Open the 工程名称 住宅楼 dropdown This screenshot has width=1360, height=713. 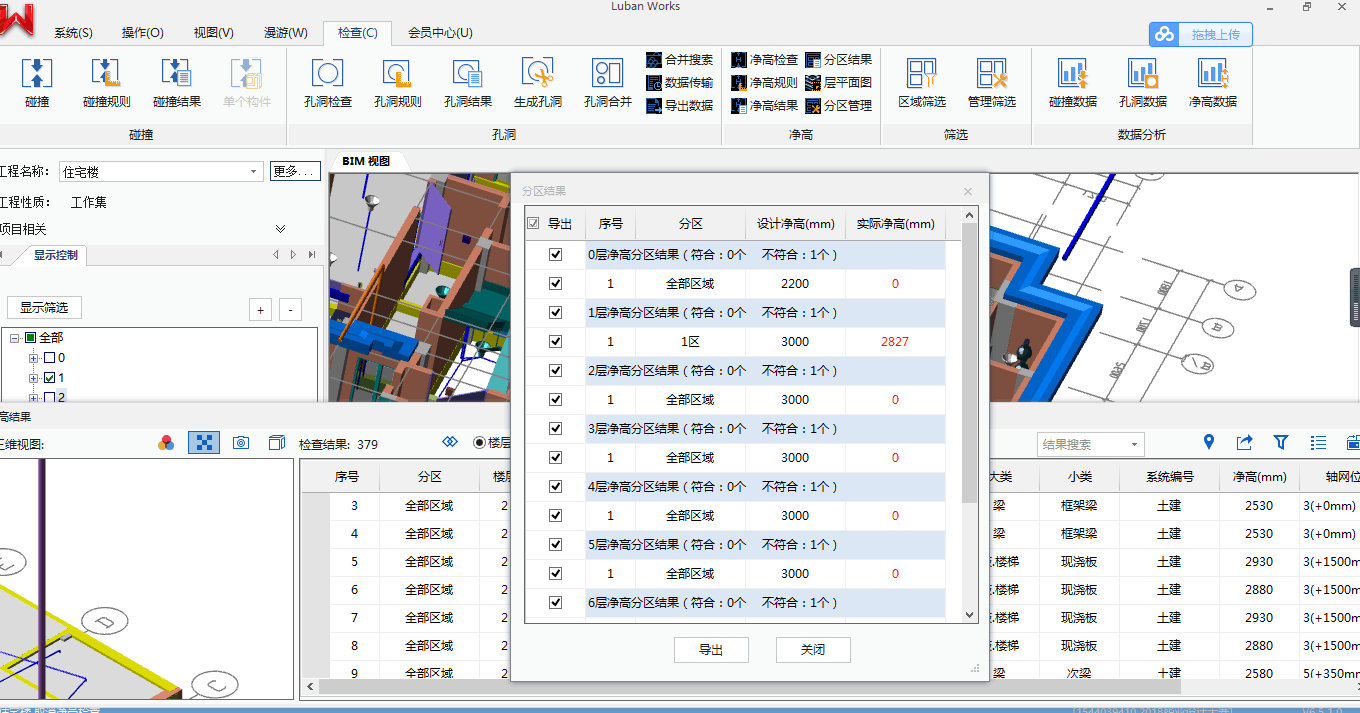coord(254,172)
